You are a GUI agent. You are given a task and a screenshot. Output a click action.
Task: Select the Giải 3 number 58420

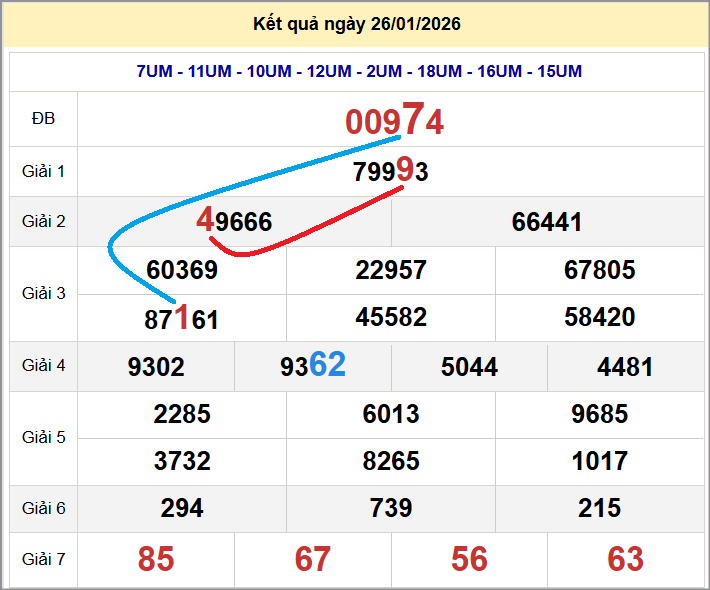coord(599,318)
